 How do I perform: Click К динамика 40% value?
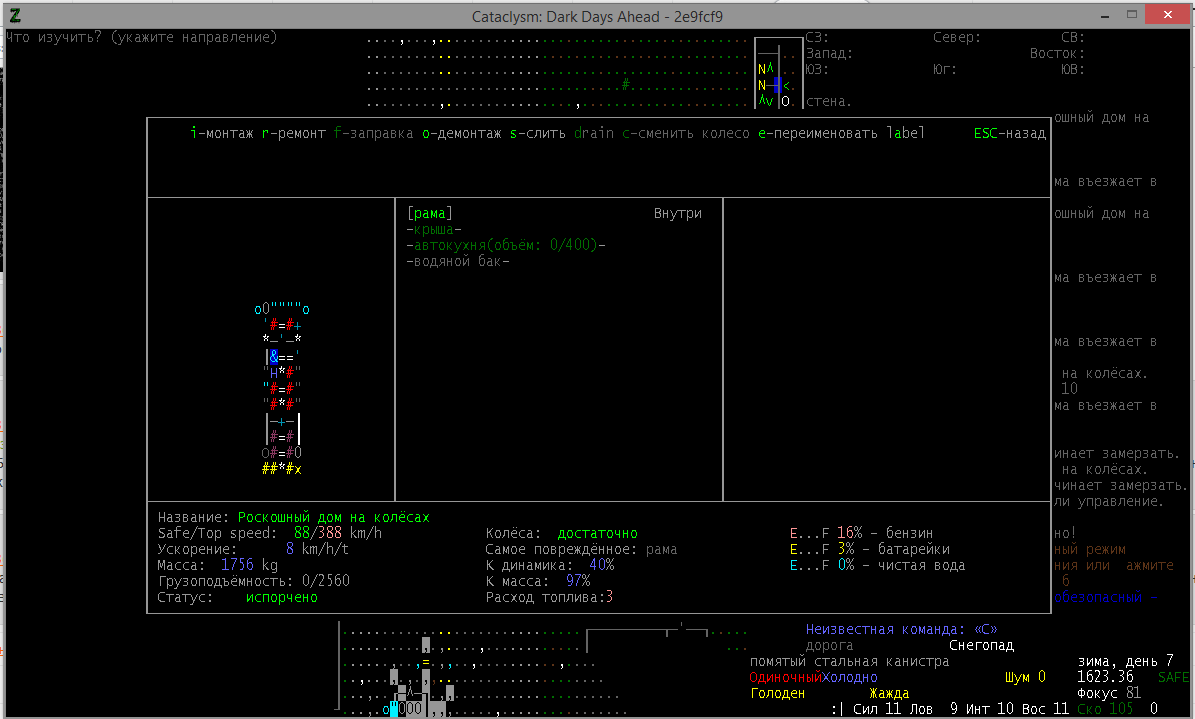pyautogui.click(x=601, y=566)
